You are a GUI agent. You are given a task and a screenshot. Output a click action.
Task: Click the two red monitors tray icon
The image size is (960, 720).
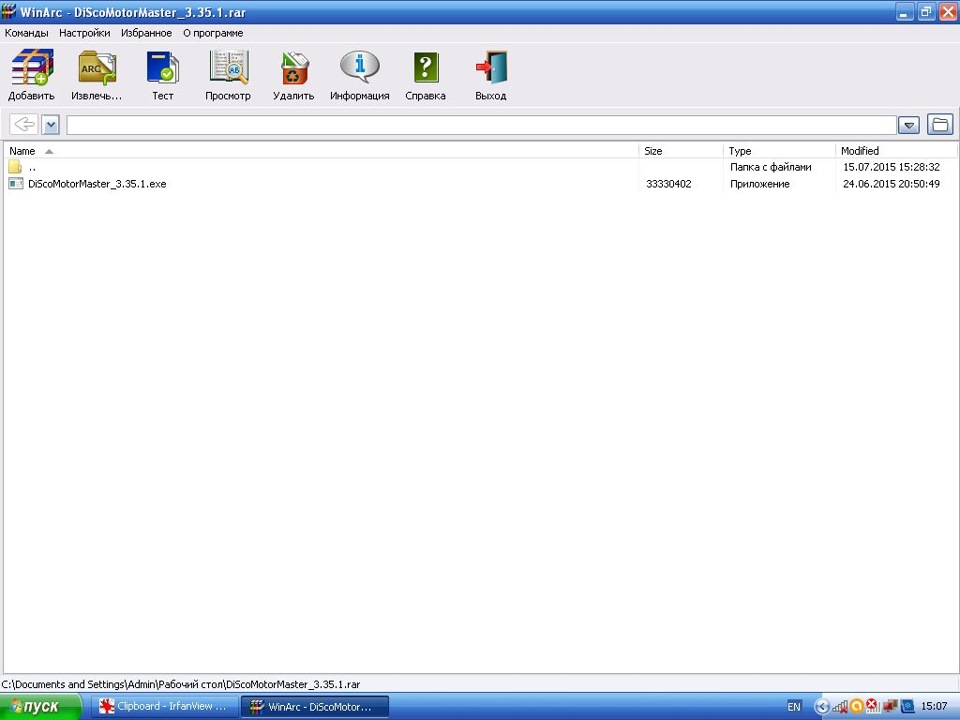(x=890, y=707)
